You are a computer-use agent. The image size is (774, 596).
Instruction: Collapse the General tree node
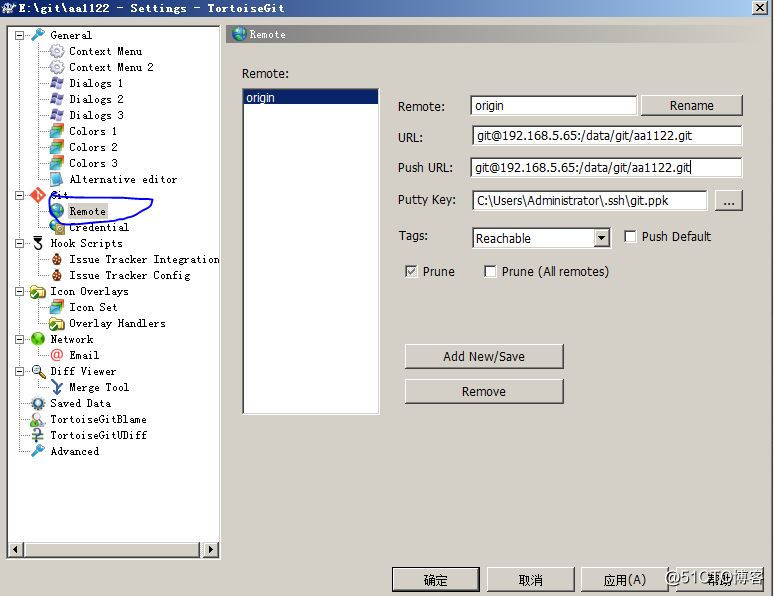point(19,35)
